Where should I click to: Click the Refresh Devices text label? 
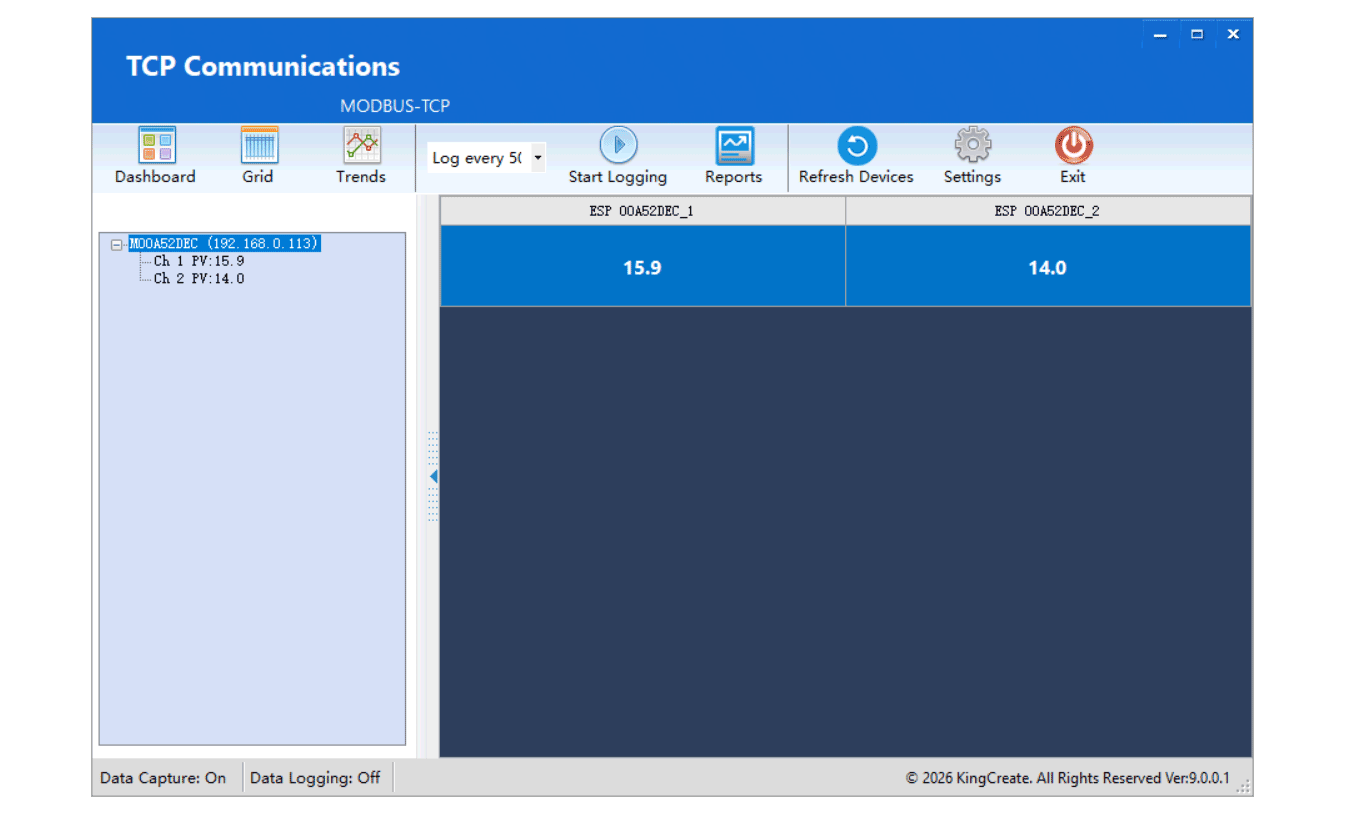point(856,177)
